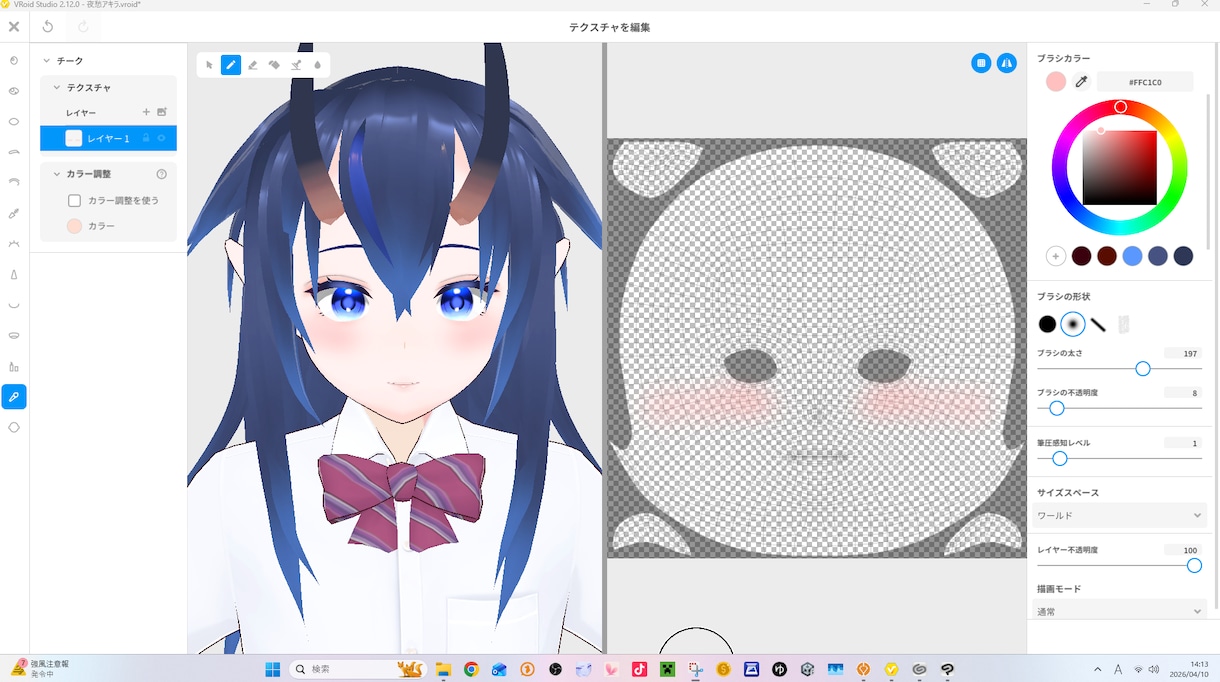This screenshot has height=682, width=1220.
Task: Open the ワールド size space dropdown
Action: click(x=1120, y=515)
